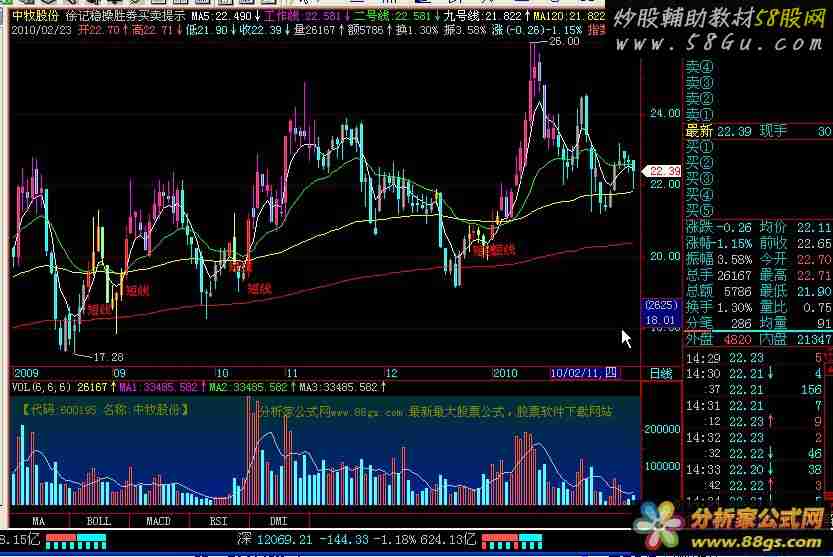Image resolution: width=833 pixels, height=557 pixels.
Task: Click the 中牧股份 stock name in header
Action: point(35,16)
